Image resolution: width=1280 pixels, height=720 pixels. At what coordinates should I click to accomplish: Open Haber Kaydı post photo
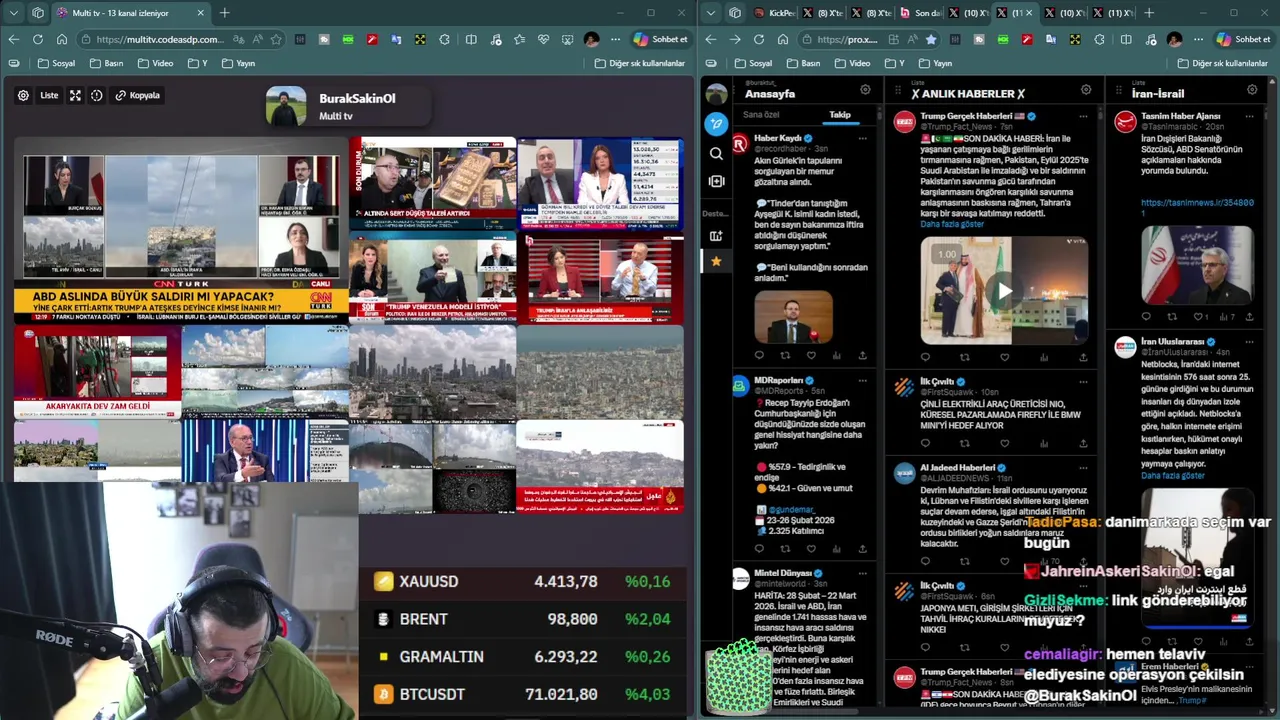tap(793, 316)
